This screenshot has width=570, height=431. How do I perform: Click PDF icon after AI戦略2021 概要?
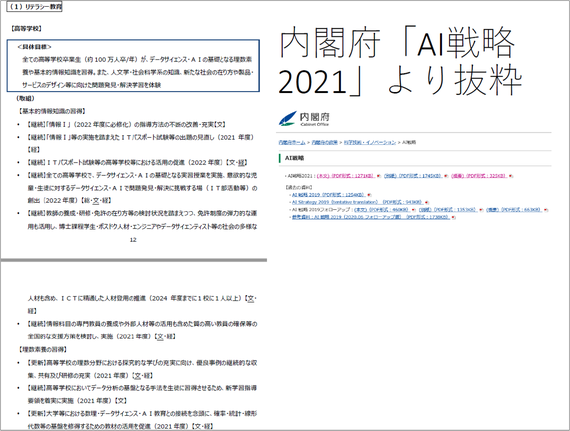(510, 176)
